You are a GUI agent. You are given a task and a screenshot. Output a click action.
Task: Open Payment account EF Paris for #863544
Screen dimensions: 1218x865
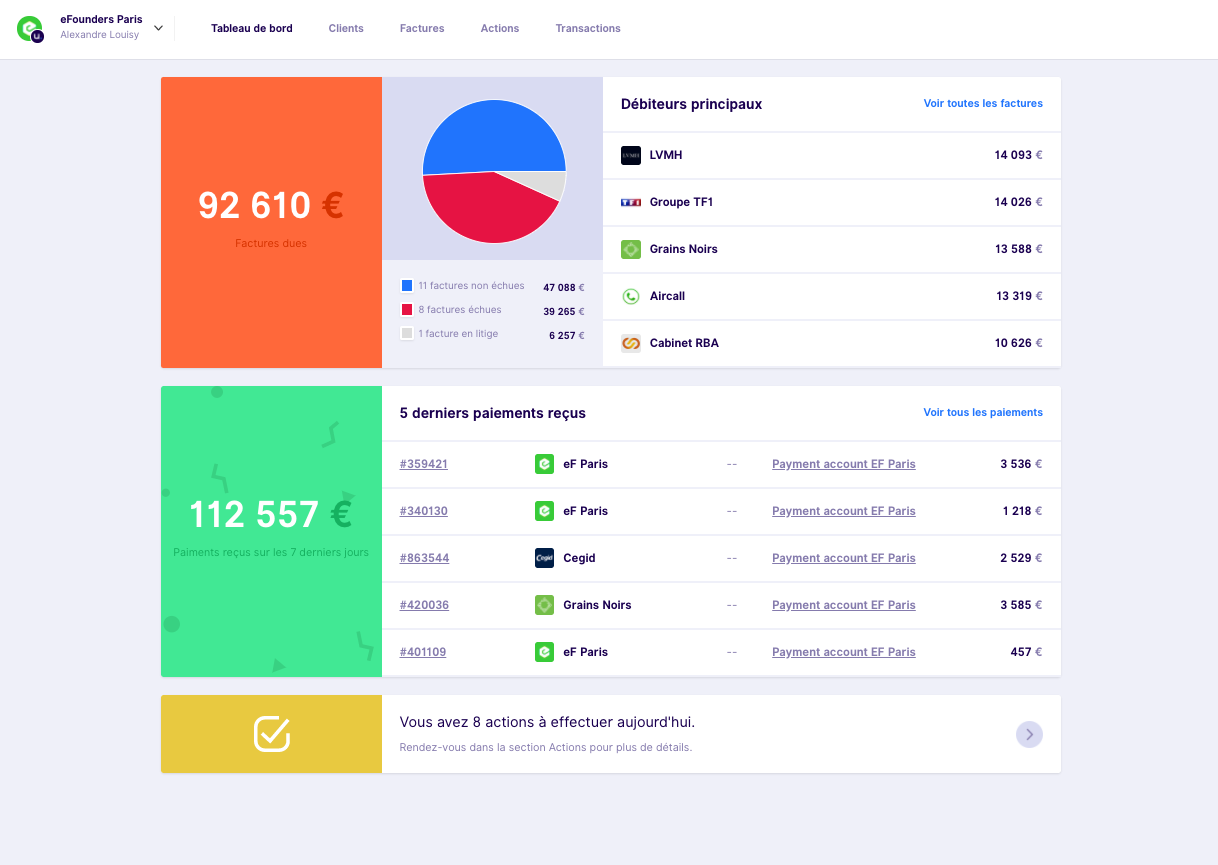tap(844, 558)
